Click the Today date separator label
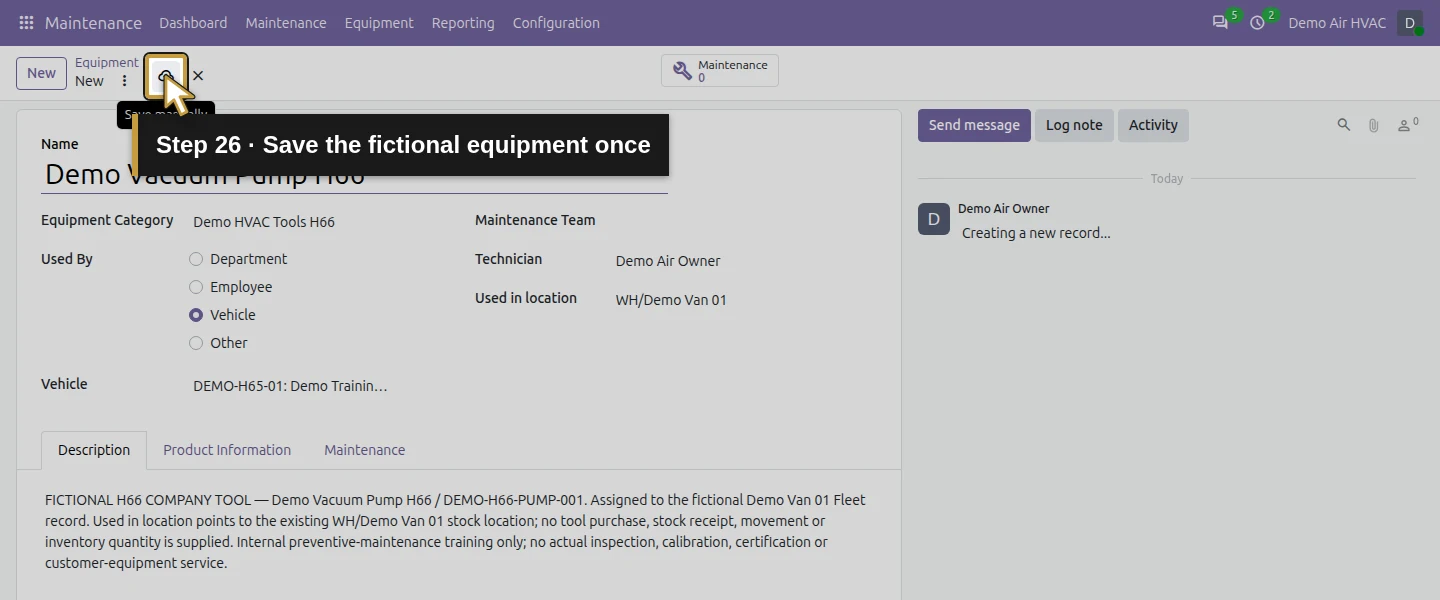This screenshot has height=600, width=1440. click(x=1167, y=179)
